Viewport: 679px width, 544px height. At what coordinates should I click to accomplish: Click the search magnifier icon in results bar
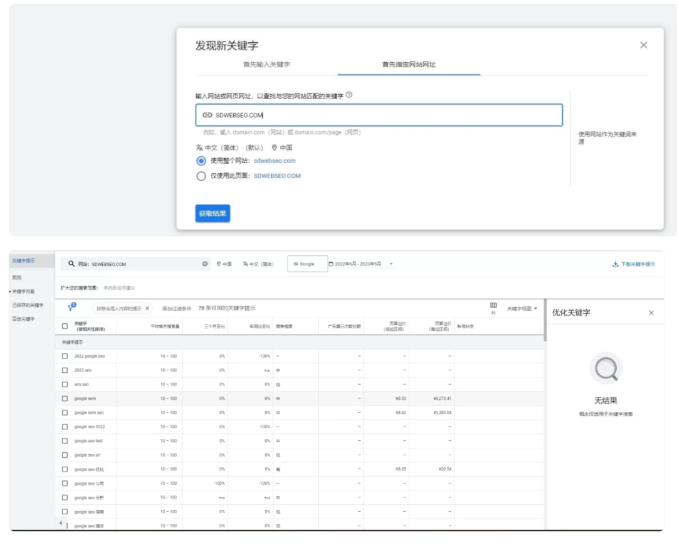[x=71, y=264]
